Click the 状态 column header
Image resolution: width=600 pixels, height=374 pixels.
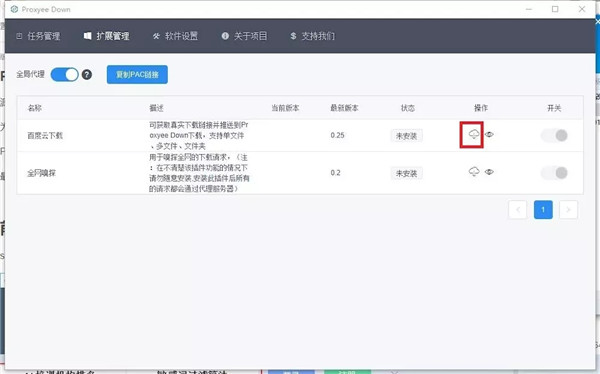point(408,108)
